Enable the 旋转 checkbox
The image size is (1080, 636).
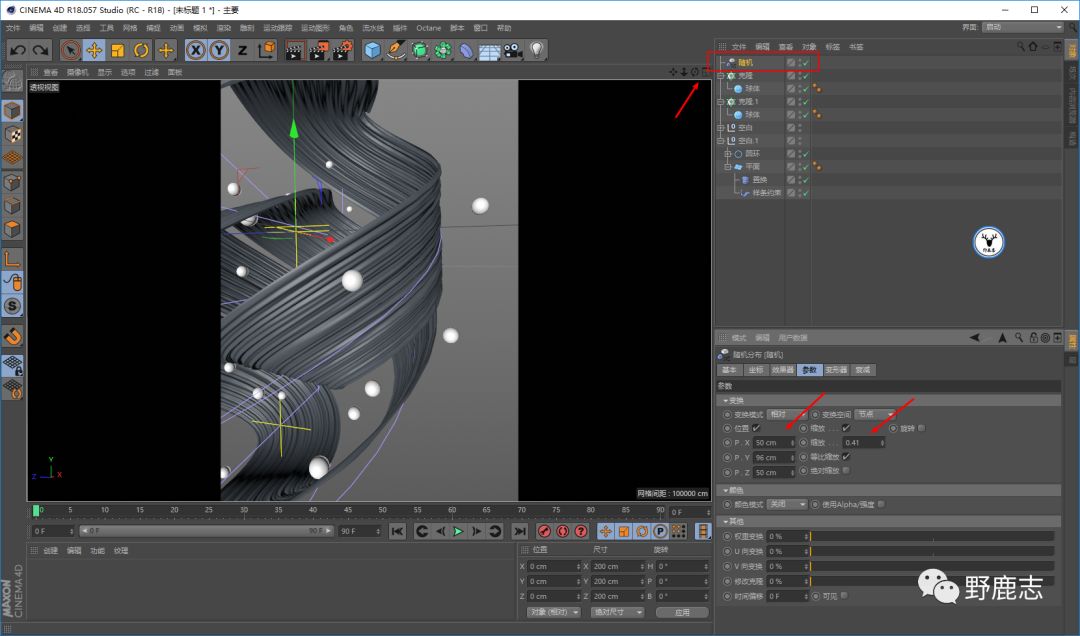[921, 428]
